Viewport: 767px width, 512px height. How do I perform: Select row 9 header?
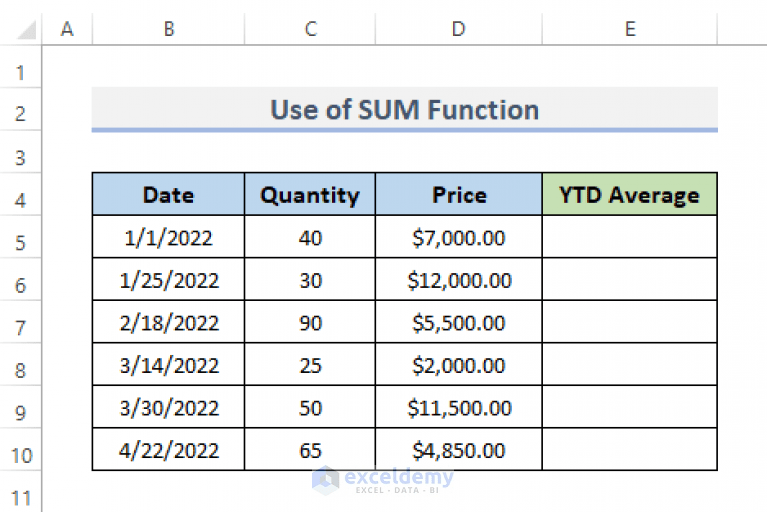pyautogui.click(x=21, y=407)
